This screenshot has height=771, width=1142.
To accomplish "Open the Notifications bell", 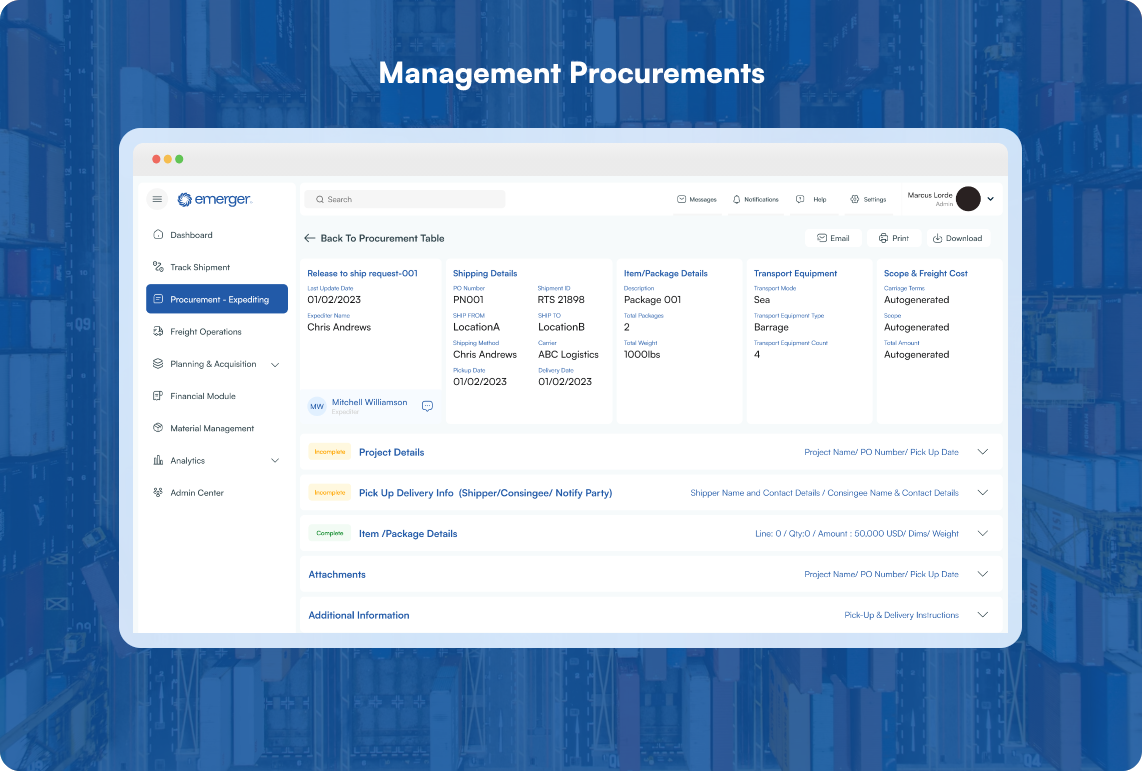I will (755, 199).
